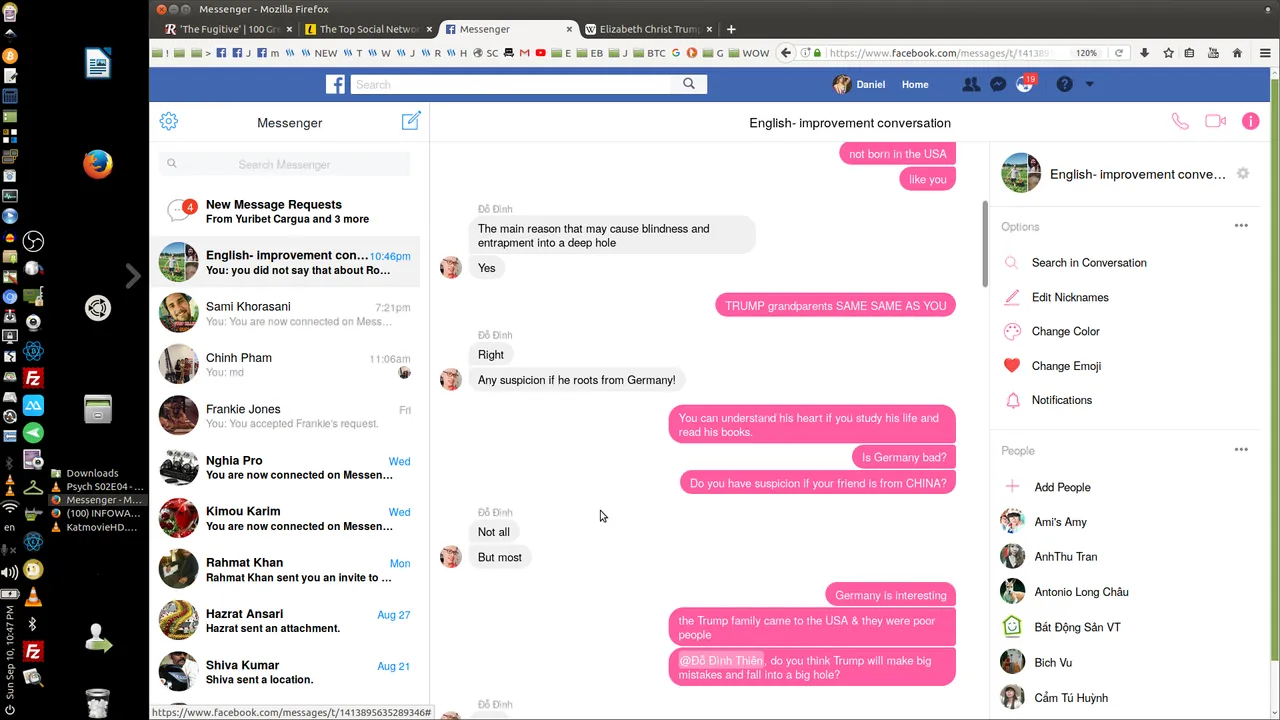Image resolution: width=1280 pixels, height=720 pixels.
Task: Open the Trash icon on the desktop
Action: pos(97,703)
